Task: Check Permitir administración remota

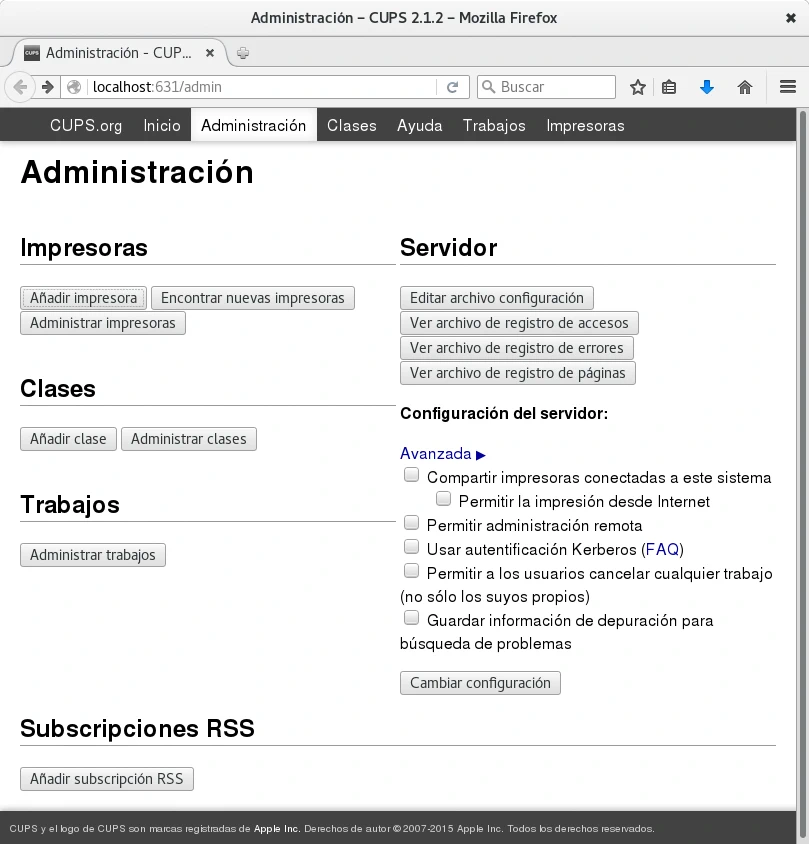Action: 411,523
